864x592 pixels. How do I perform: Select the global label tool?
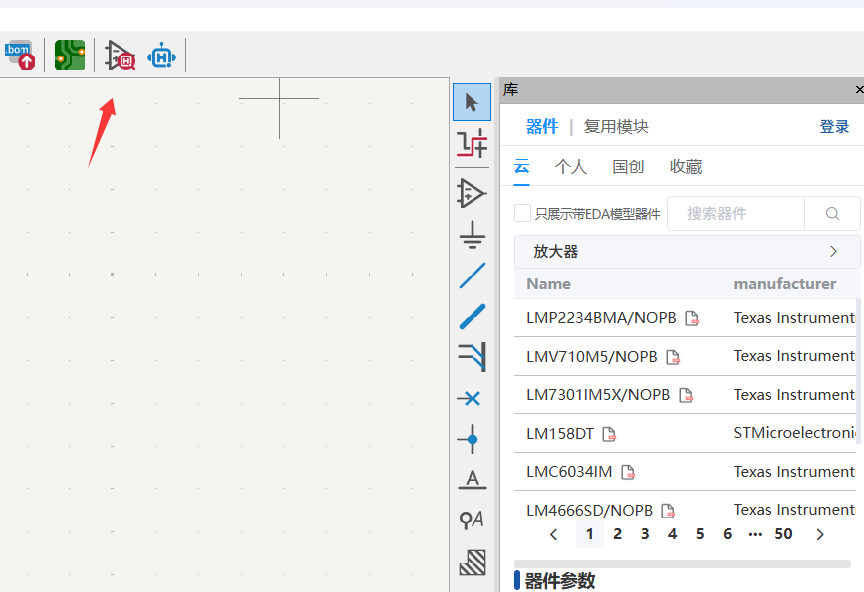pos(472,519)
